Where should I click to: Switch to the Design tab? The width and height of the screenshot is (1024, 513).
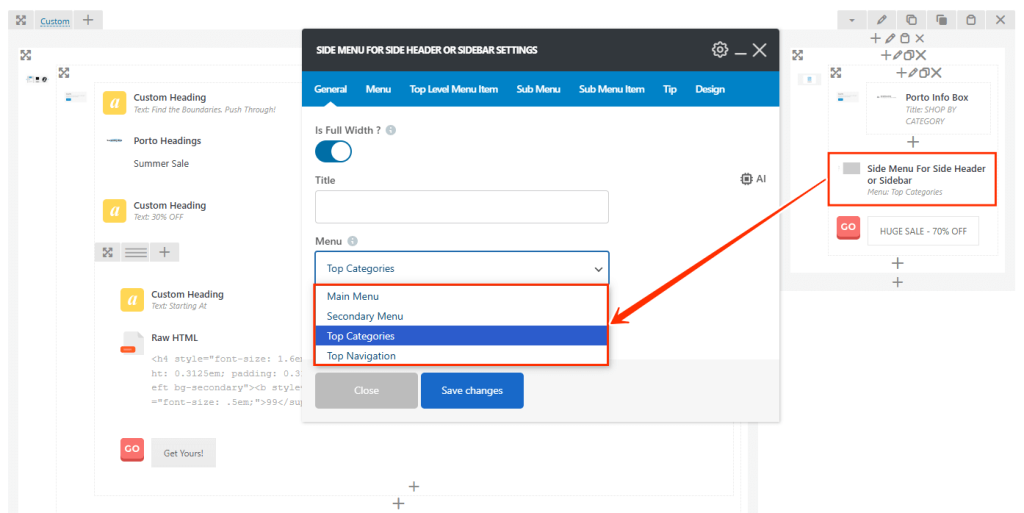pos(709,89)
